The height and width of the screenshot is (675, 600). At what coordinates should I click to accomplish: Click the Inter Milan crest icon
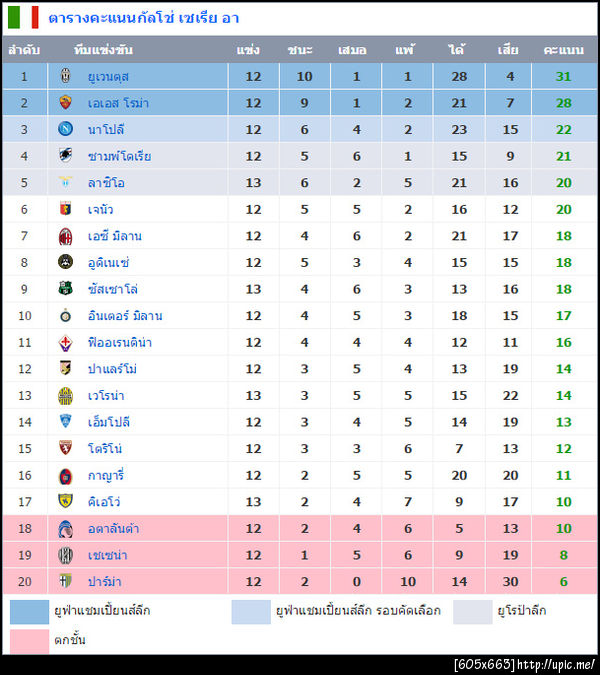pos(66,316)
